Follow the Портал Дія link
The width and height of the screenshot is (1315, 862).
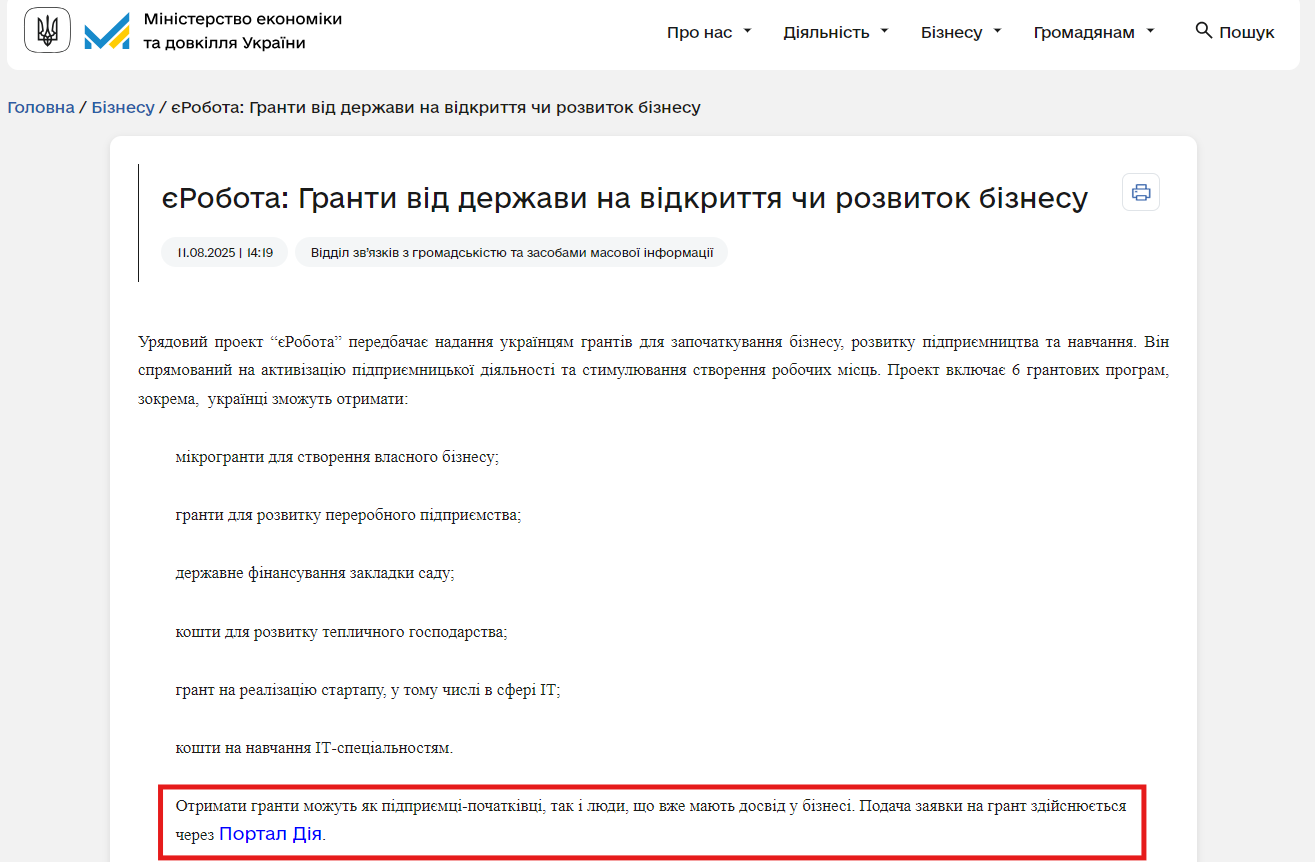tap(271, 833)
